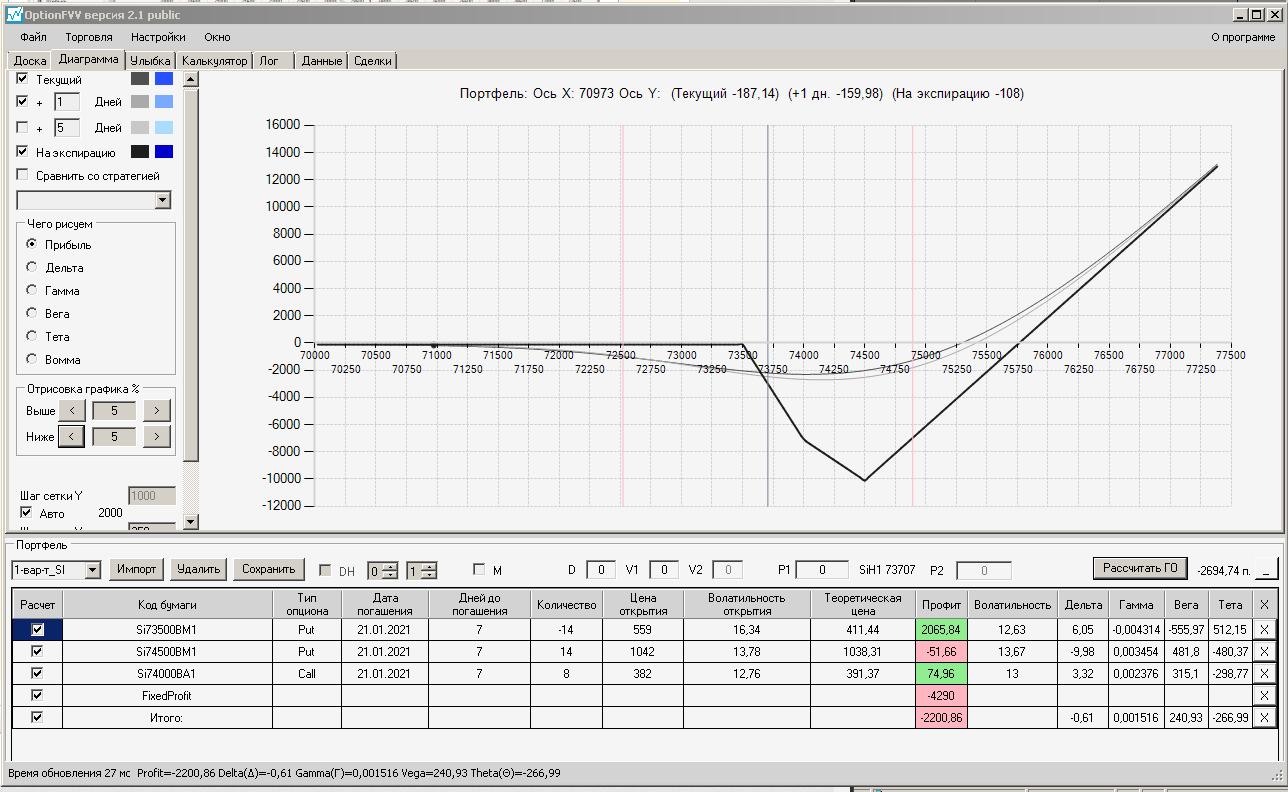The width and height of the screenshot is (1288, 792).
Task: Delete the Si73500BM1 row with its X button
Action: click(x=1264, y=629)
